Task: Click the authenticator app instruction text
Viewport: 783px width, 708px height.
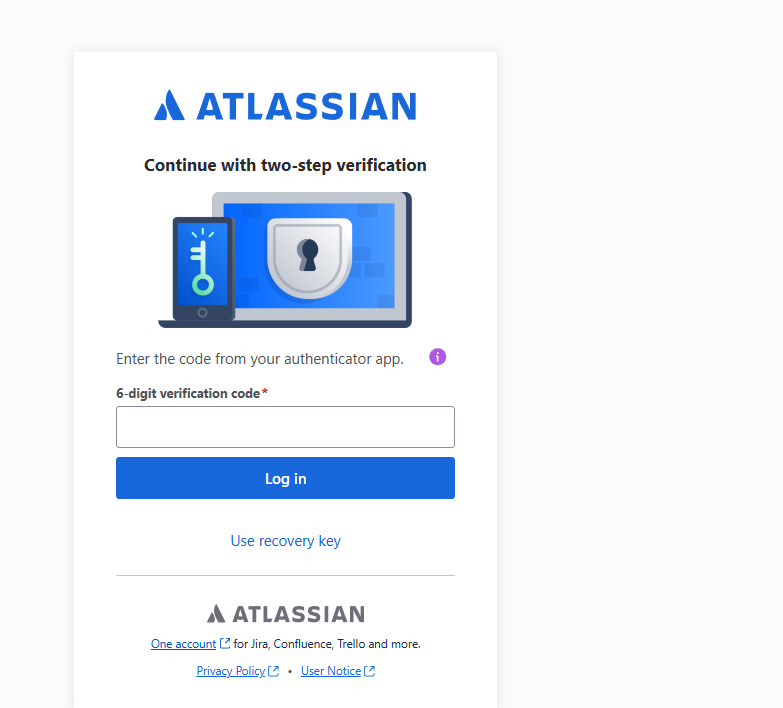Action: coord(260,359)
